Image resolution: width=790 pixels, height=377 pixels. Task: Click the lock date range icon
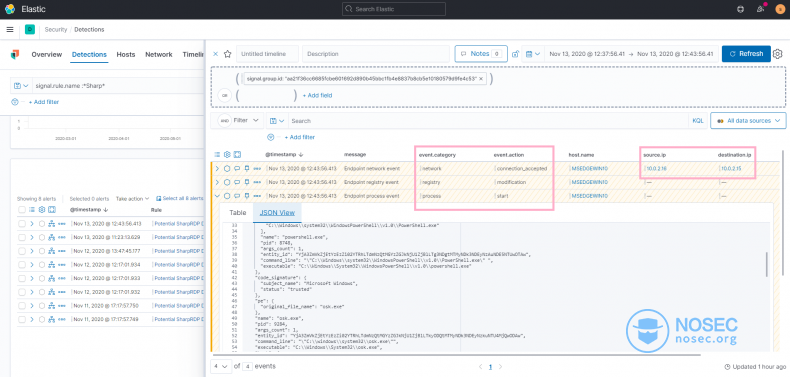515,54
